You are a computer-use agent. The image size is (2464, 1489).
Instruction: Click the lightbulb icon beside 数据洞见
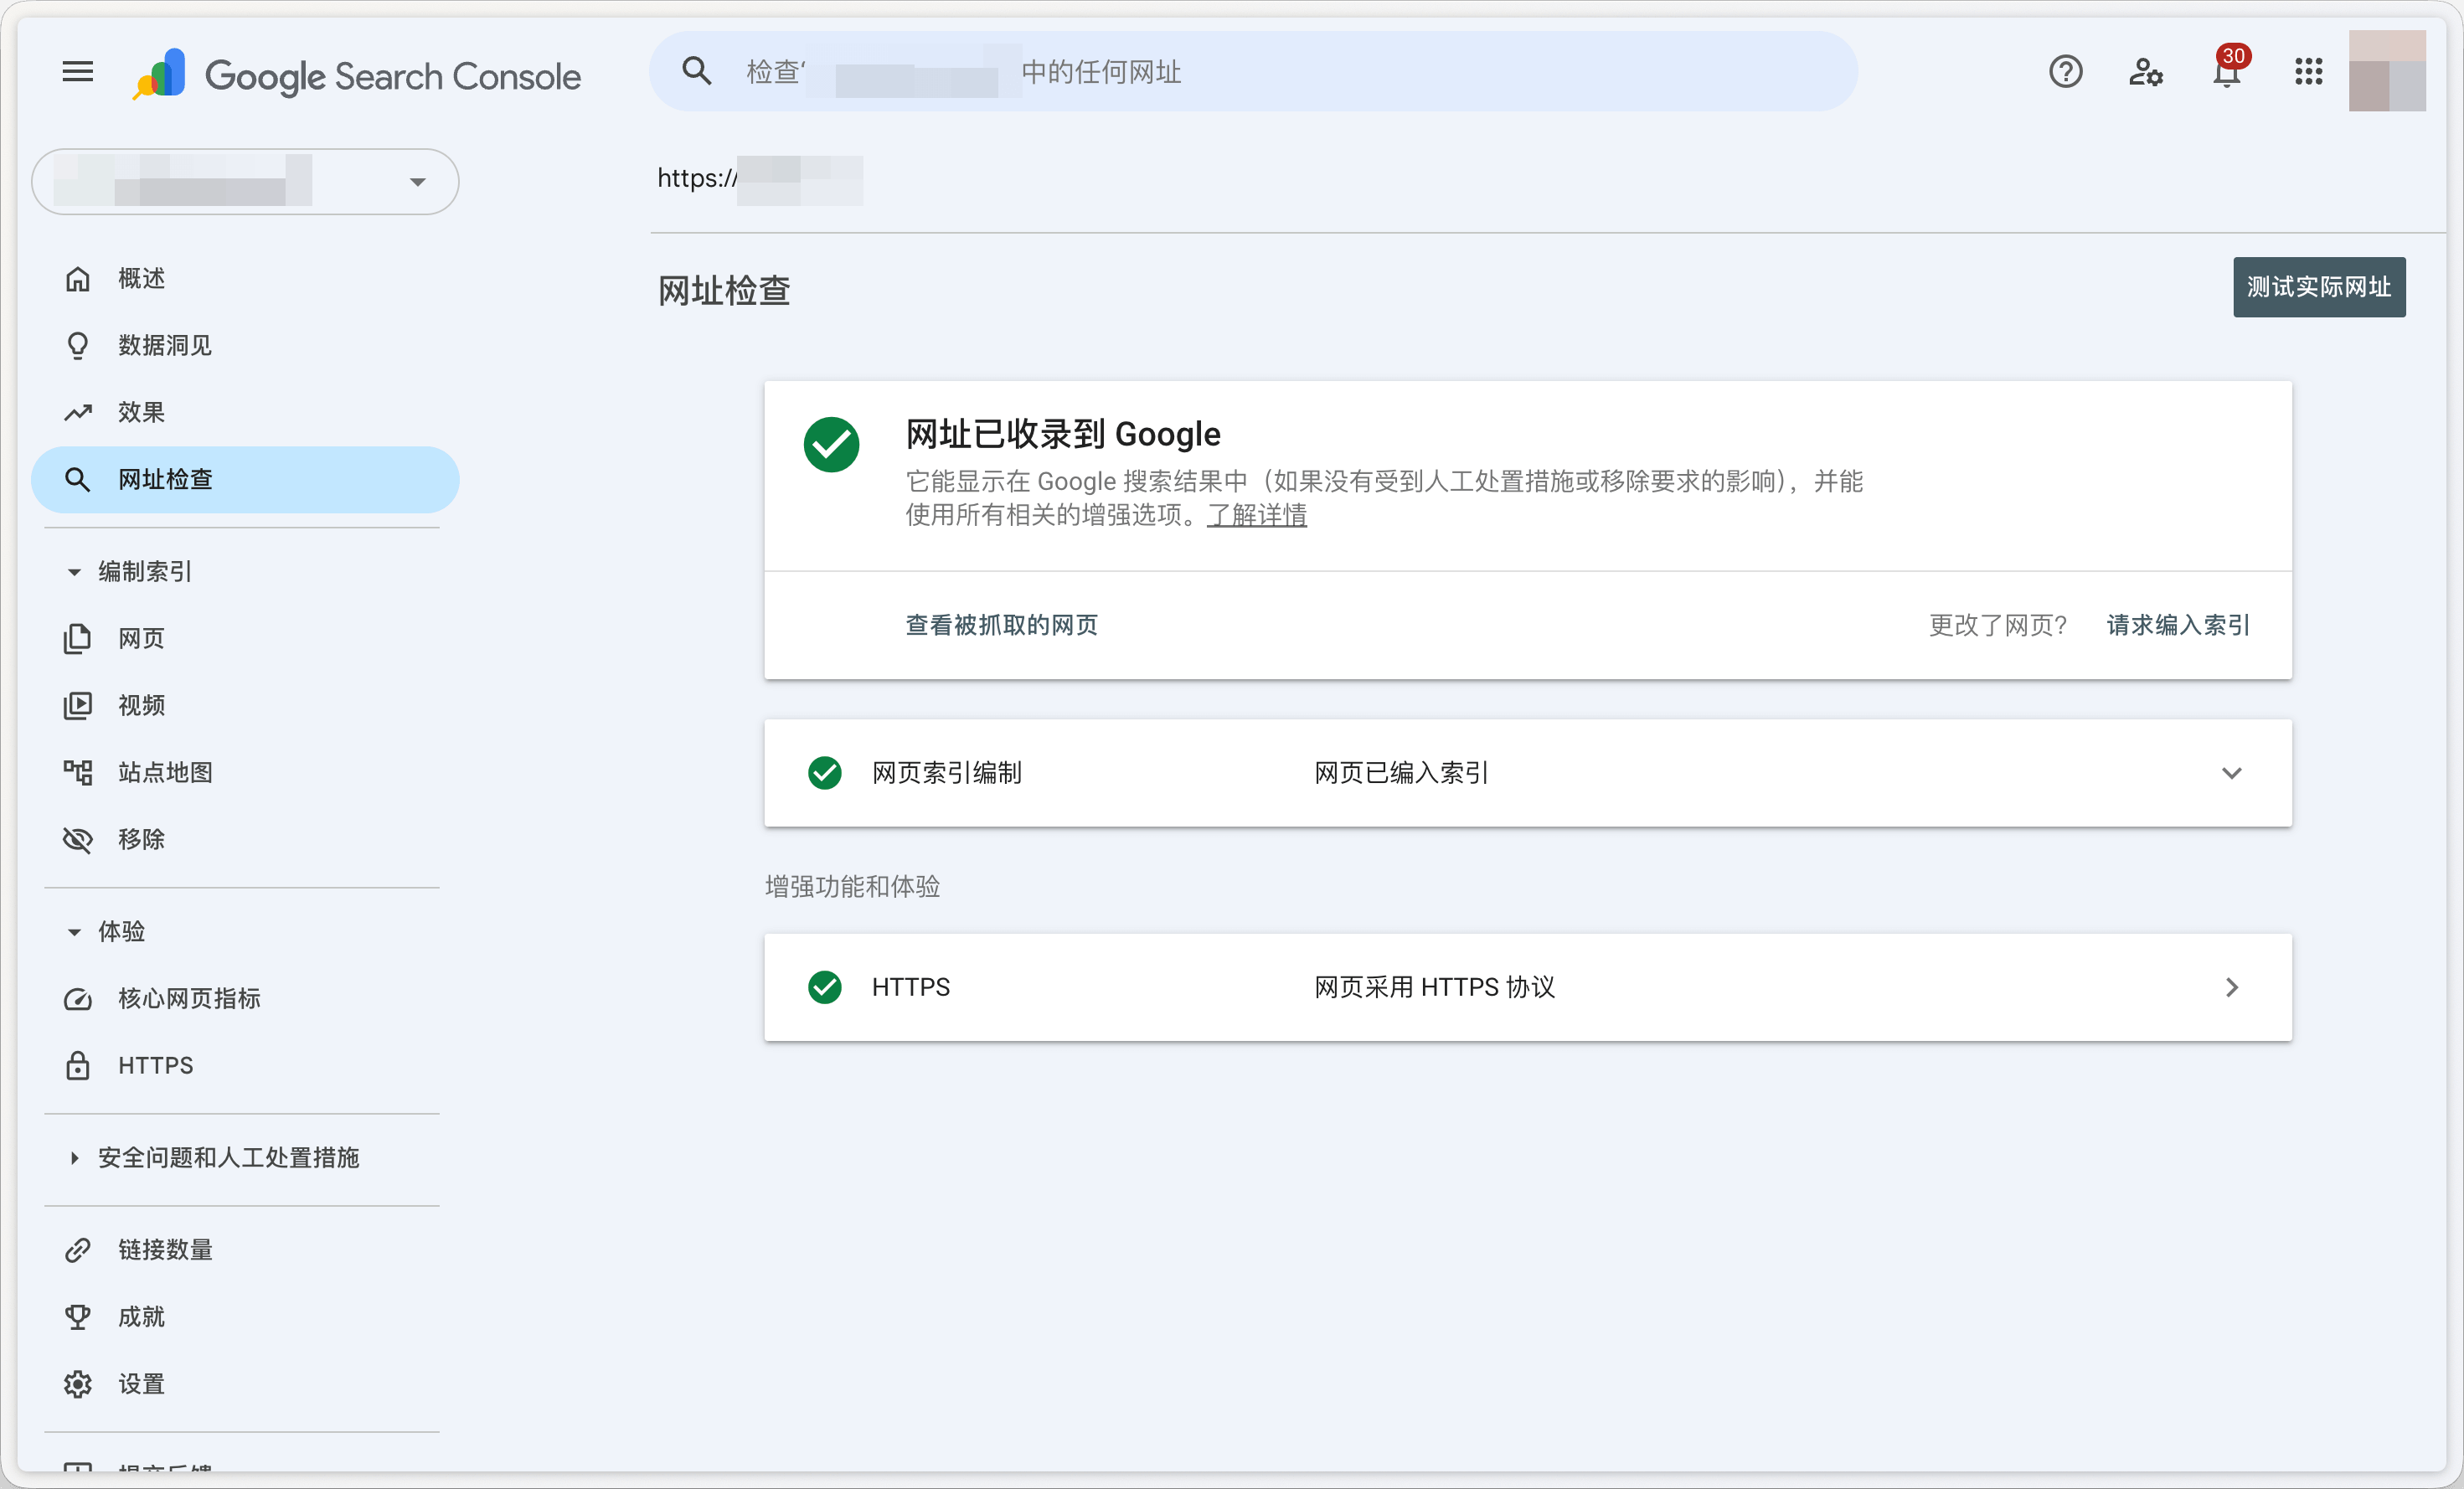(x=77, y=346)
